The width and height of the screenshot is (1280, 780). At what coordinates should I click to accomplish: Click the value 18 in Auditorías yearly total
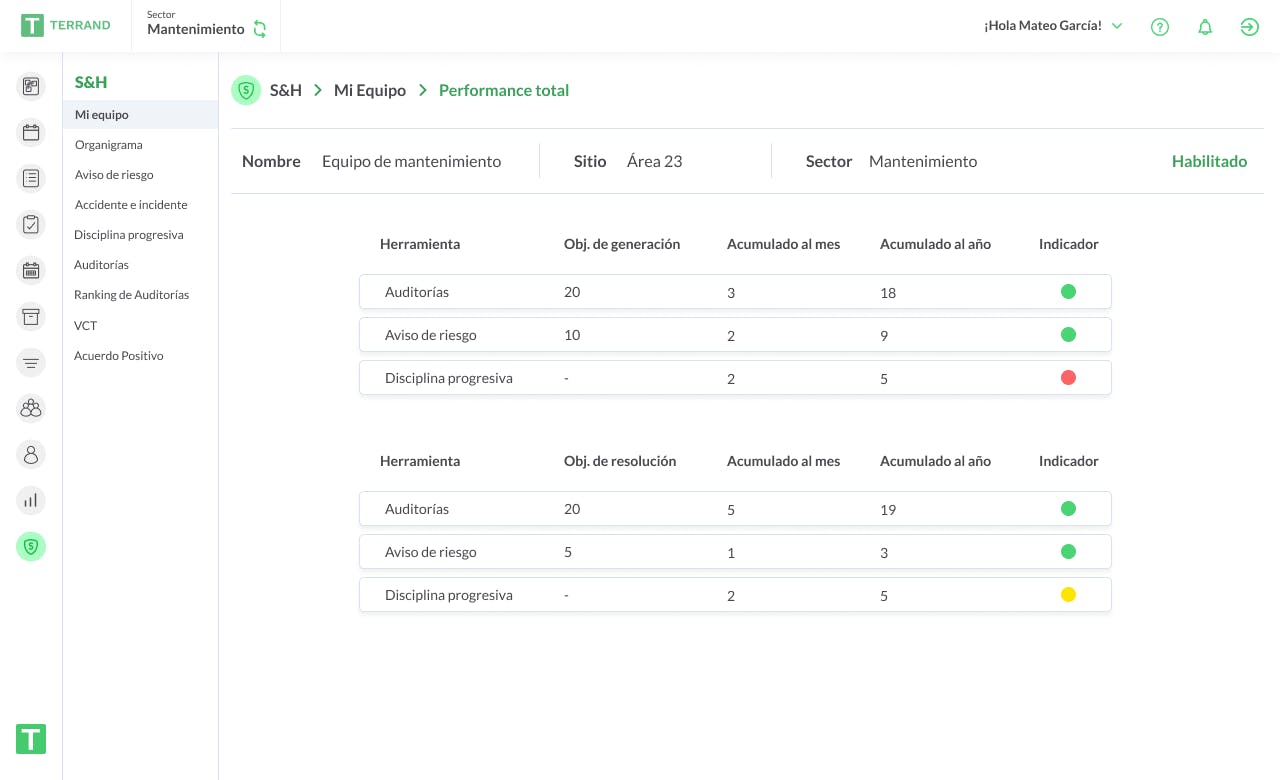[x=888, y=293]
